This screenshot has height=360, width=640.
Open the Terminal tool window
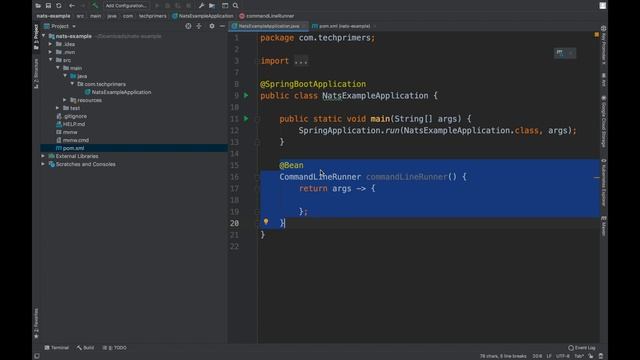coord(57,348)
